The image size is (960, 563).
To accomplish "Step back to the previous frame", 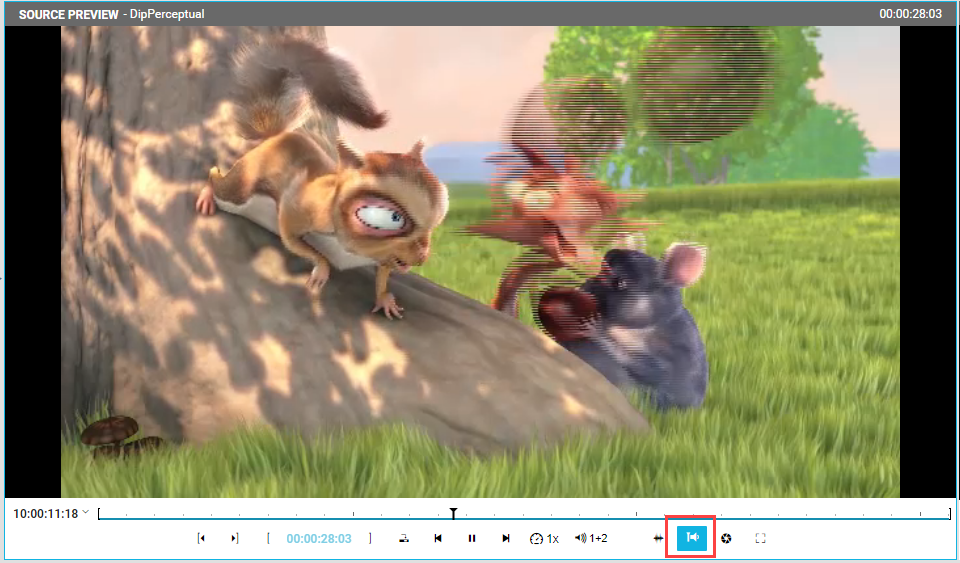I will (x=437, y=538).
